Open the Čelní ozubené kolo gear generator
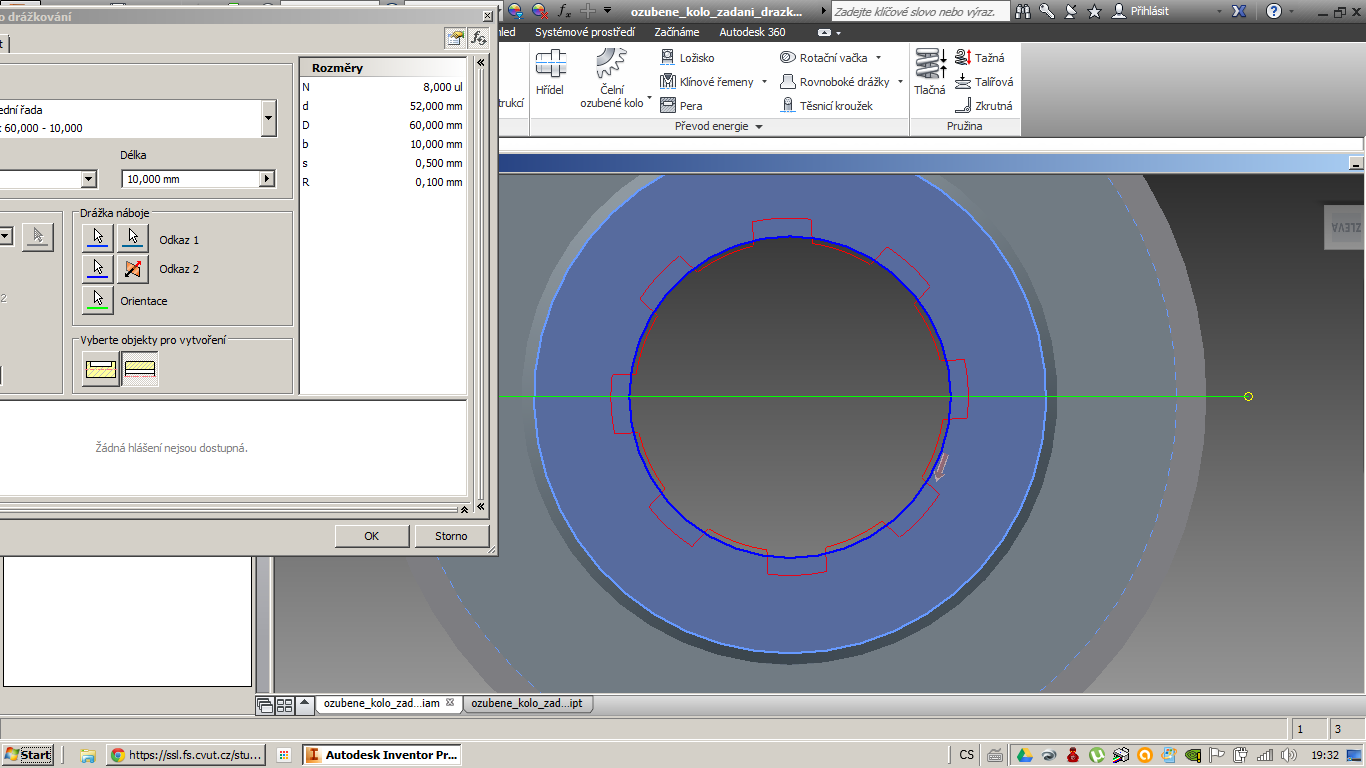Screen dimensions: 1366x768 click(x=612, y=79)
